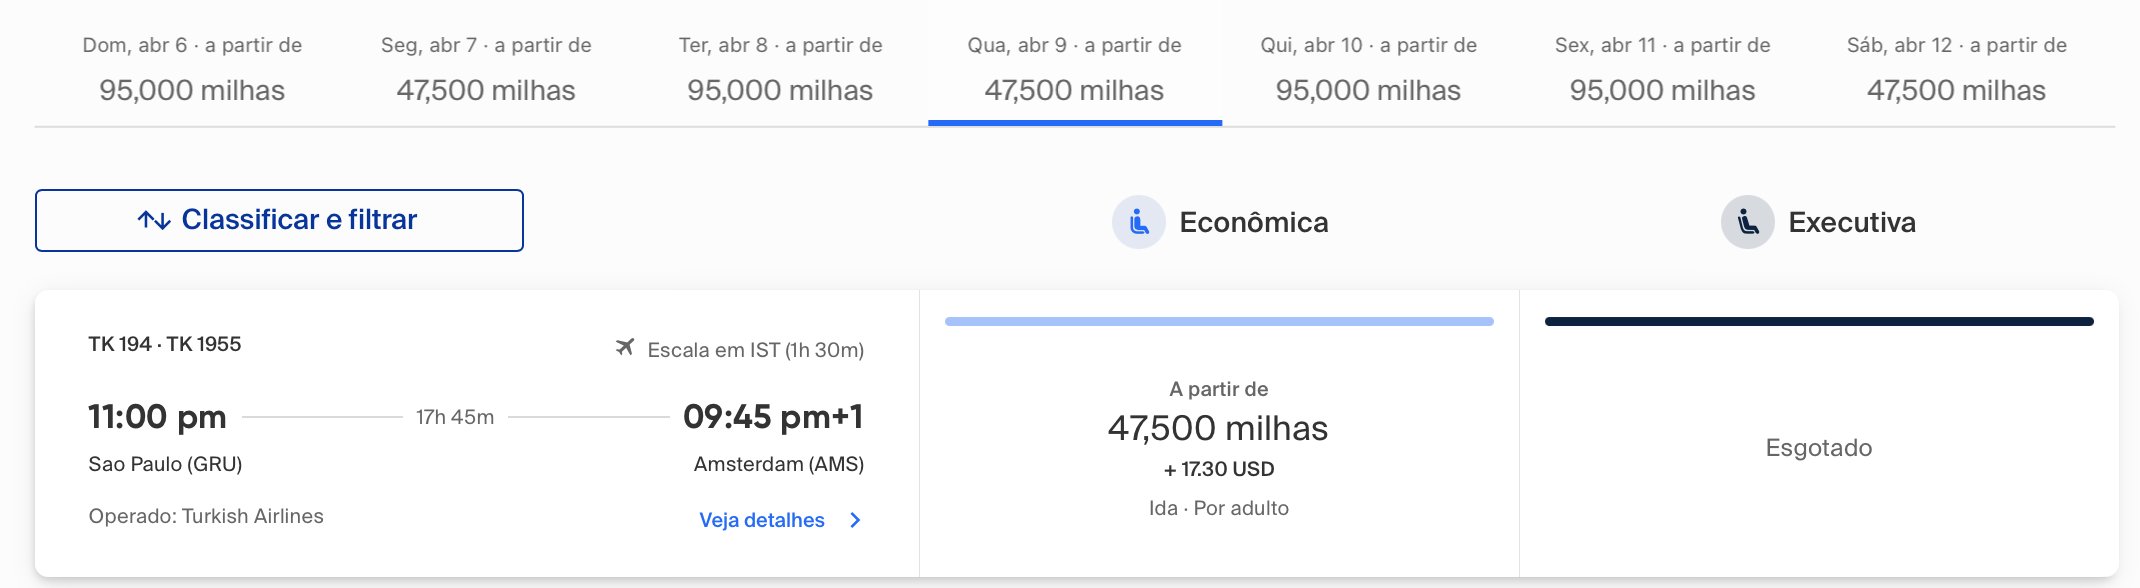The height and width of the screenshot is (588, 2140).
Task: Click the light blue economy fare bar
Action: coord(1219,322)
